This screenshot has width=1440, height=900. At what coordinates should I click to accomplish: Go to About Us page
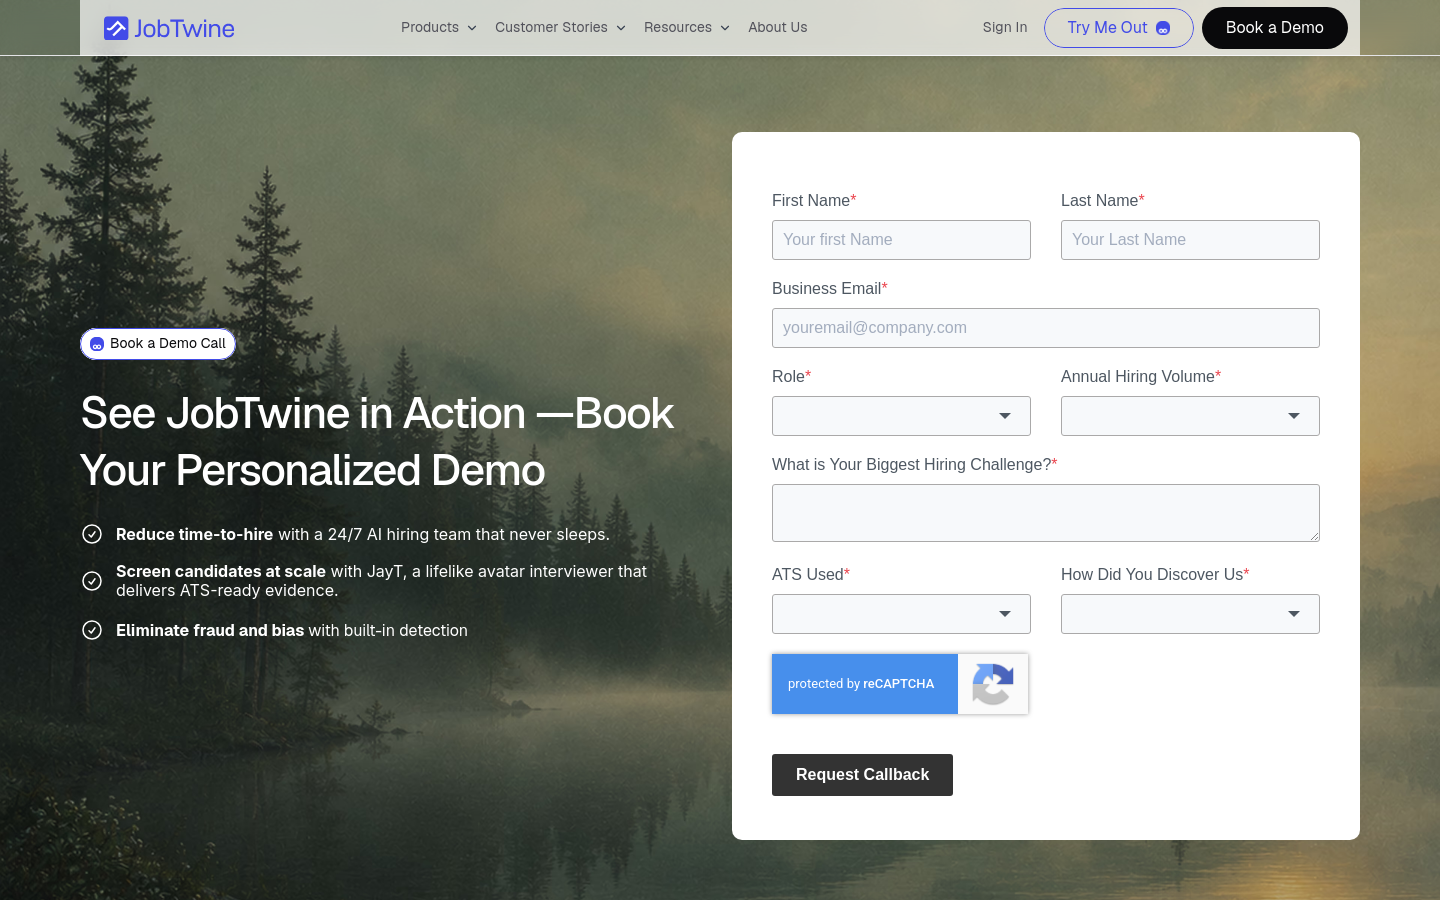777,27
